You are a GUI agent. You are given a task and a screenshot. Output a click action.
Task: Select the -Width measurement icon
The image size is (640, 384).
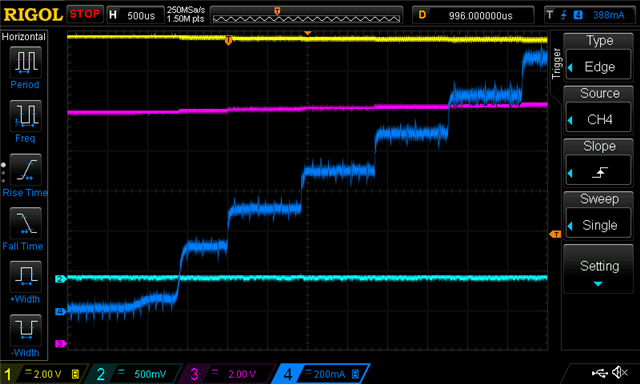[25, 330]
